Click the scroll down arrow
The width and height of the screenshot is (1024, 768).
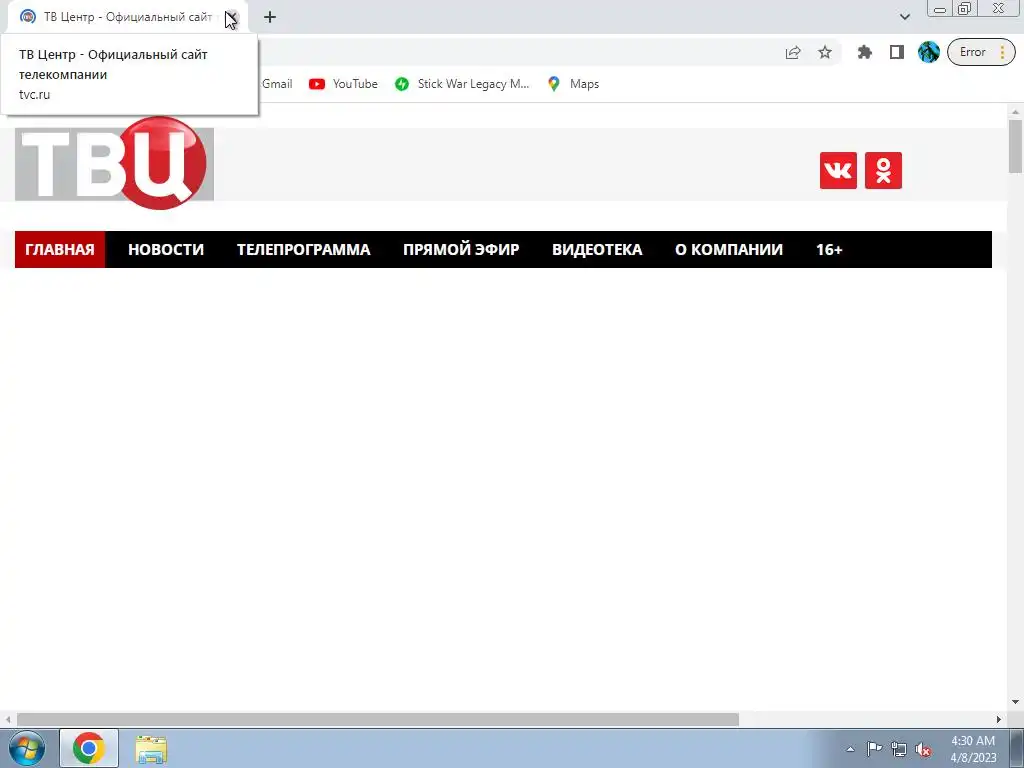click(1015, 702)
